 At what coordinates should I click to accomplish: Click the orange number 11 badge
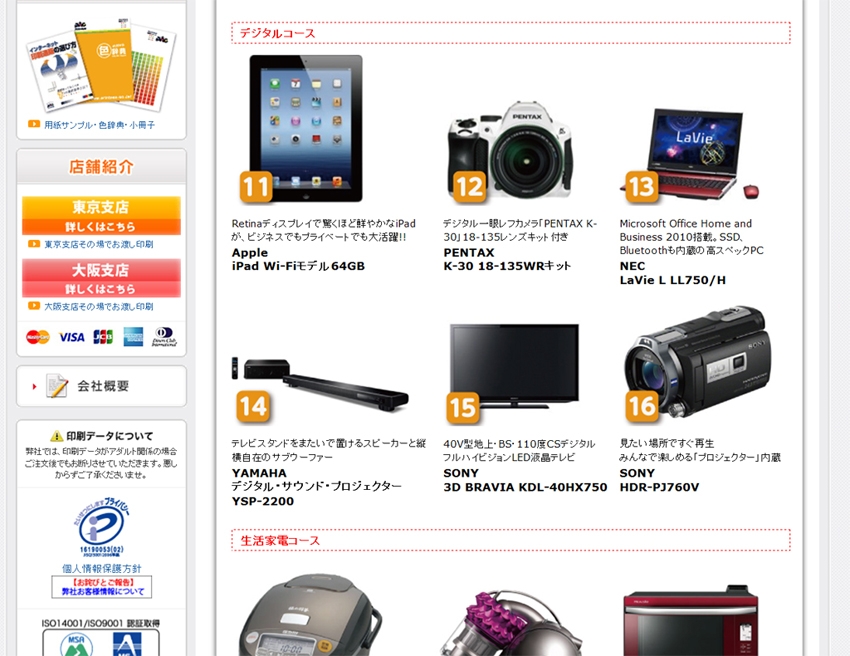[256, 187]
